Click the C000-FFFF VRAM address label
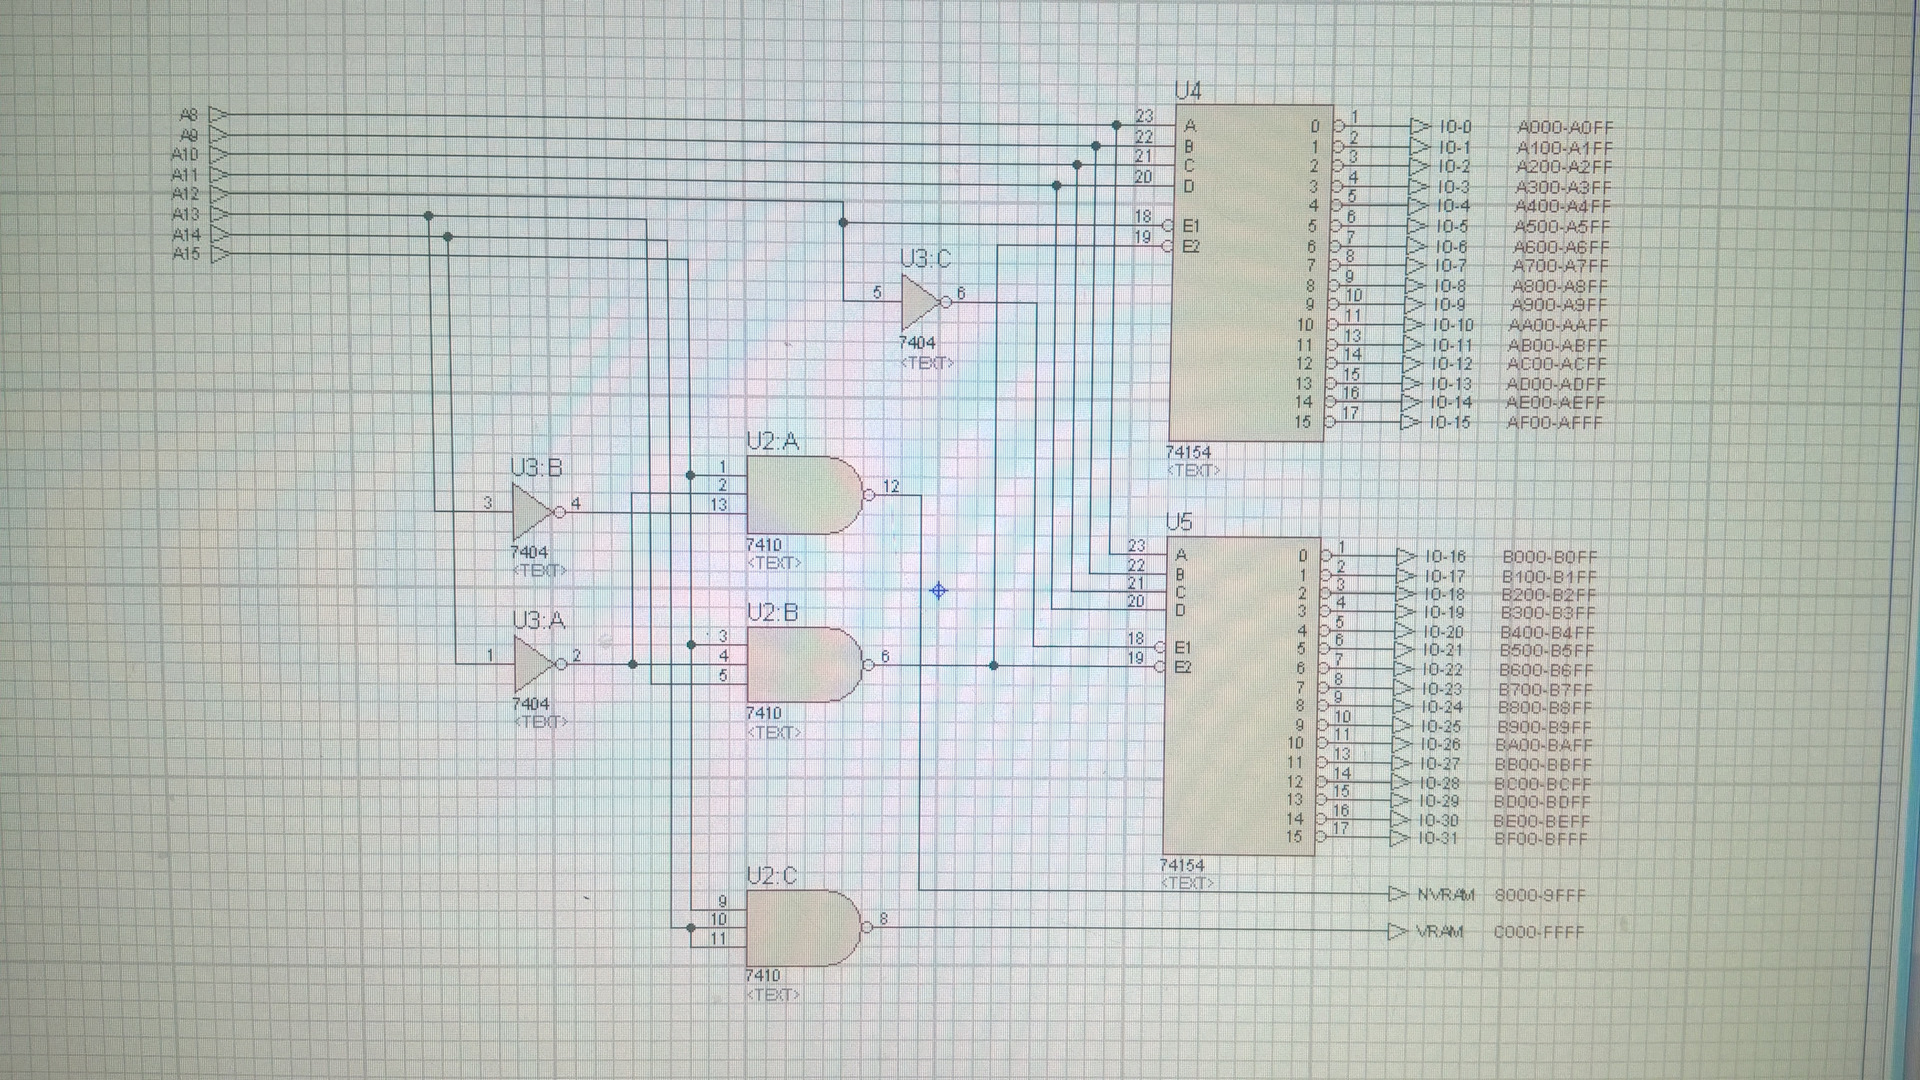 click(1539, 932)
